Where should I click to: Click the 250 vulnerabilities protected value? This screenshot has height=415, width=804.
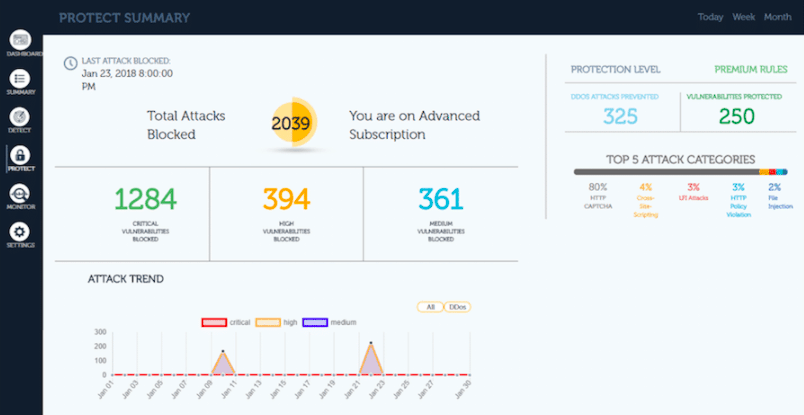(737, 116)
